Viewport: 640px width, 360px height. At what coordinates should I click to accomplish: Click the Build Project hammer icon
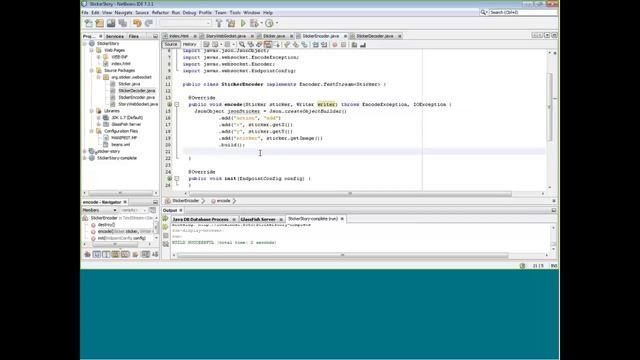tap(219, 23)
